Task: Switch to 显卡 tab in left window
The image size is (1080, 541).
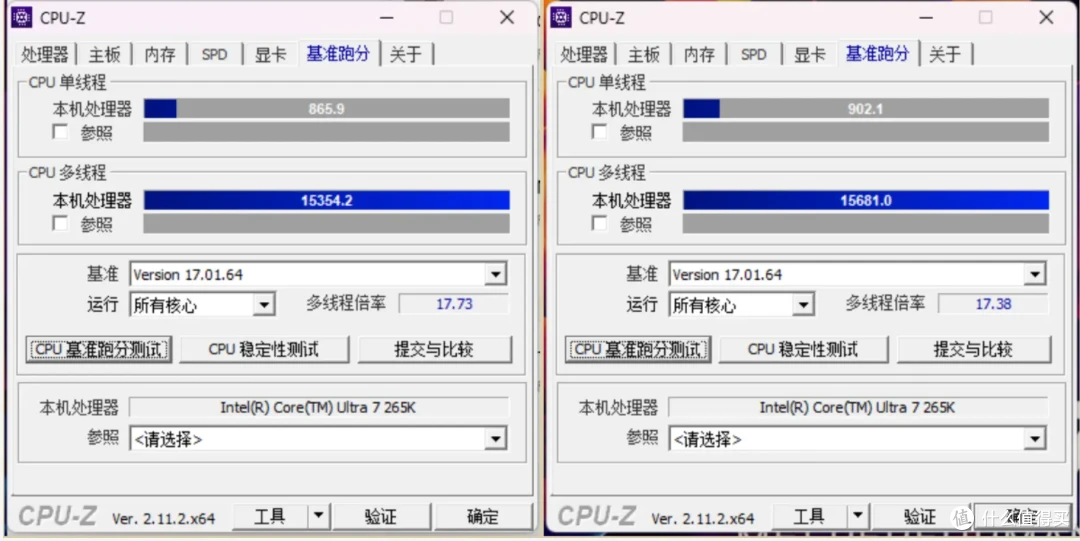Action: [270, 54]
